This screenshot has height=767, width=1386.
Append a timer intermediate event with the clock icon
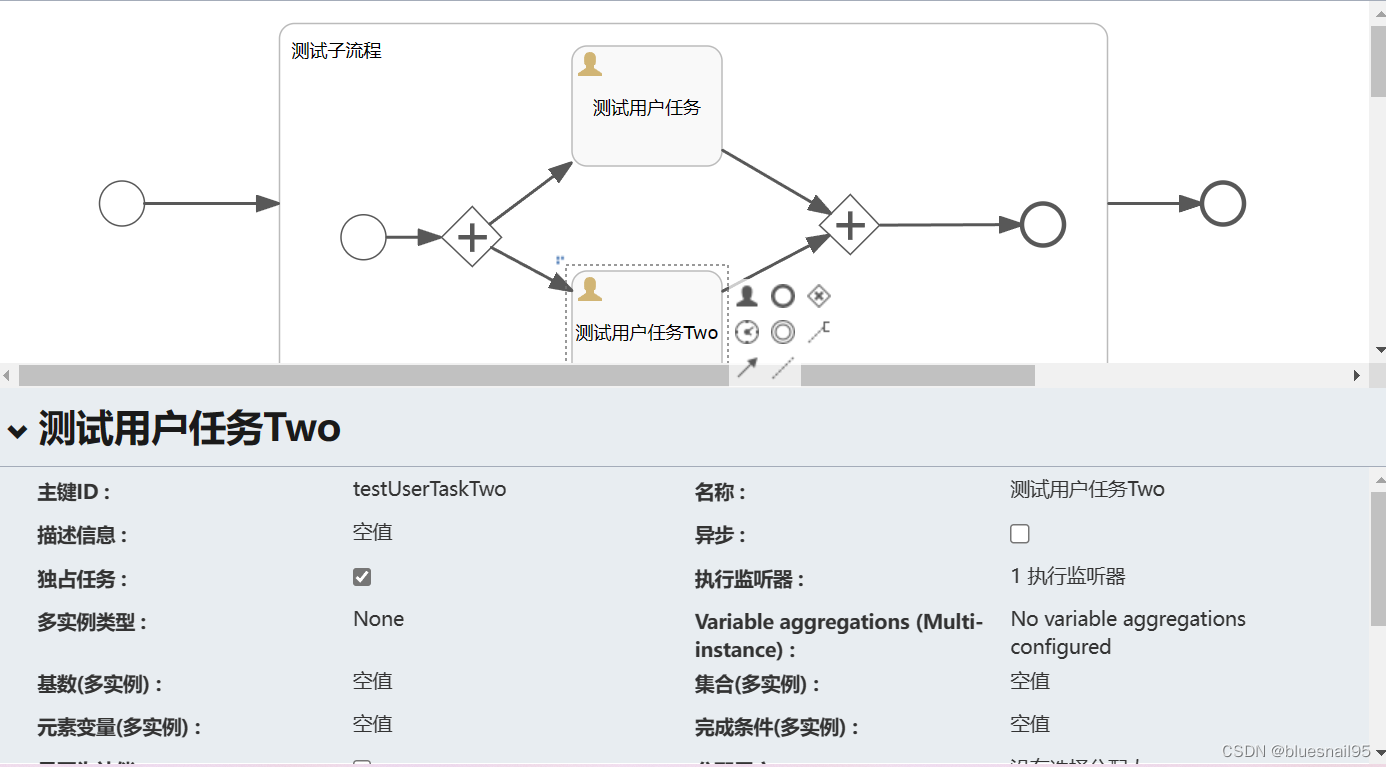click(x=746, y=331)
